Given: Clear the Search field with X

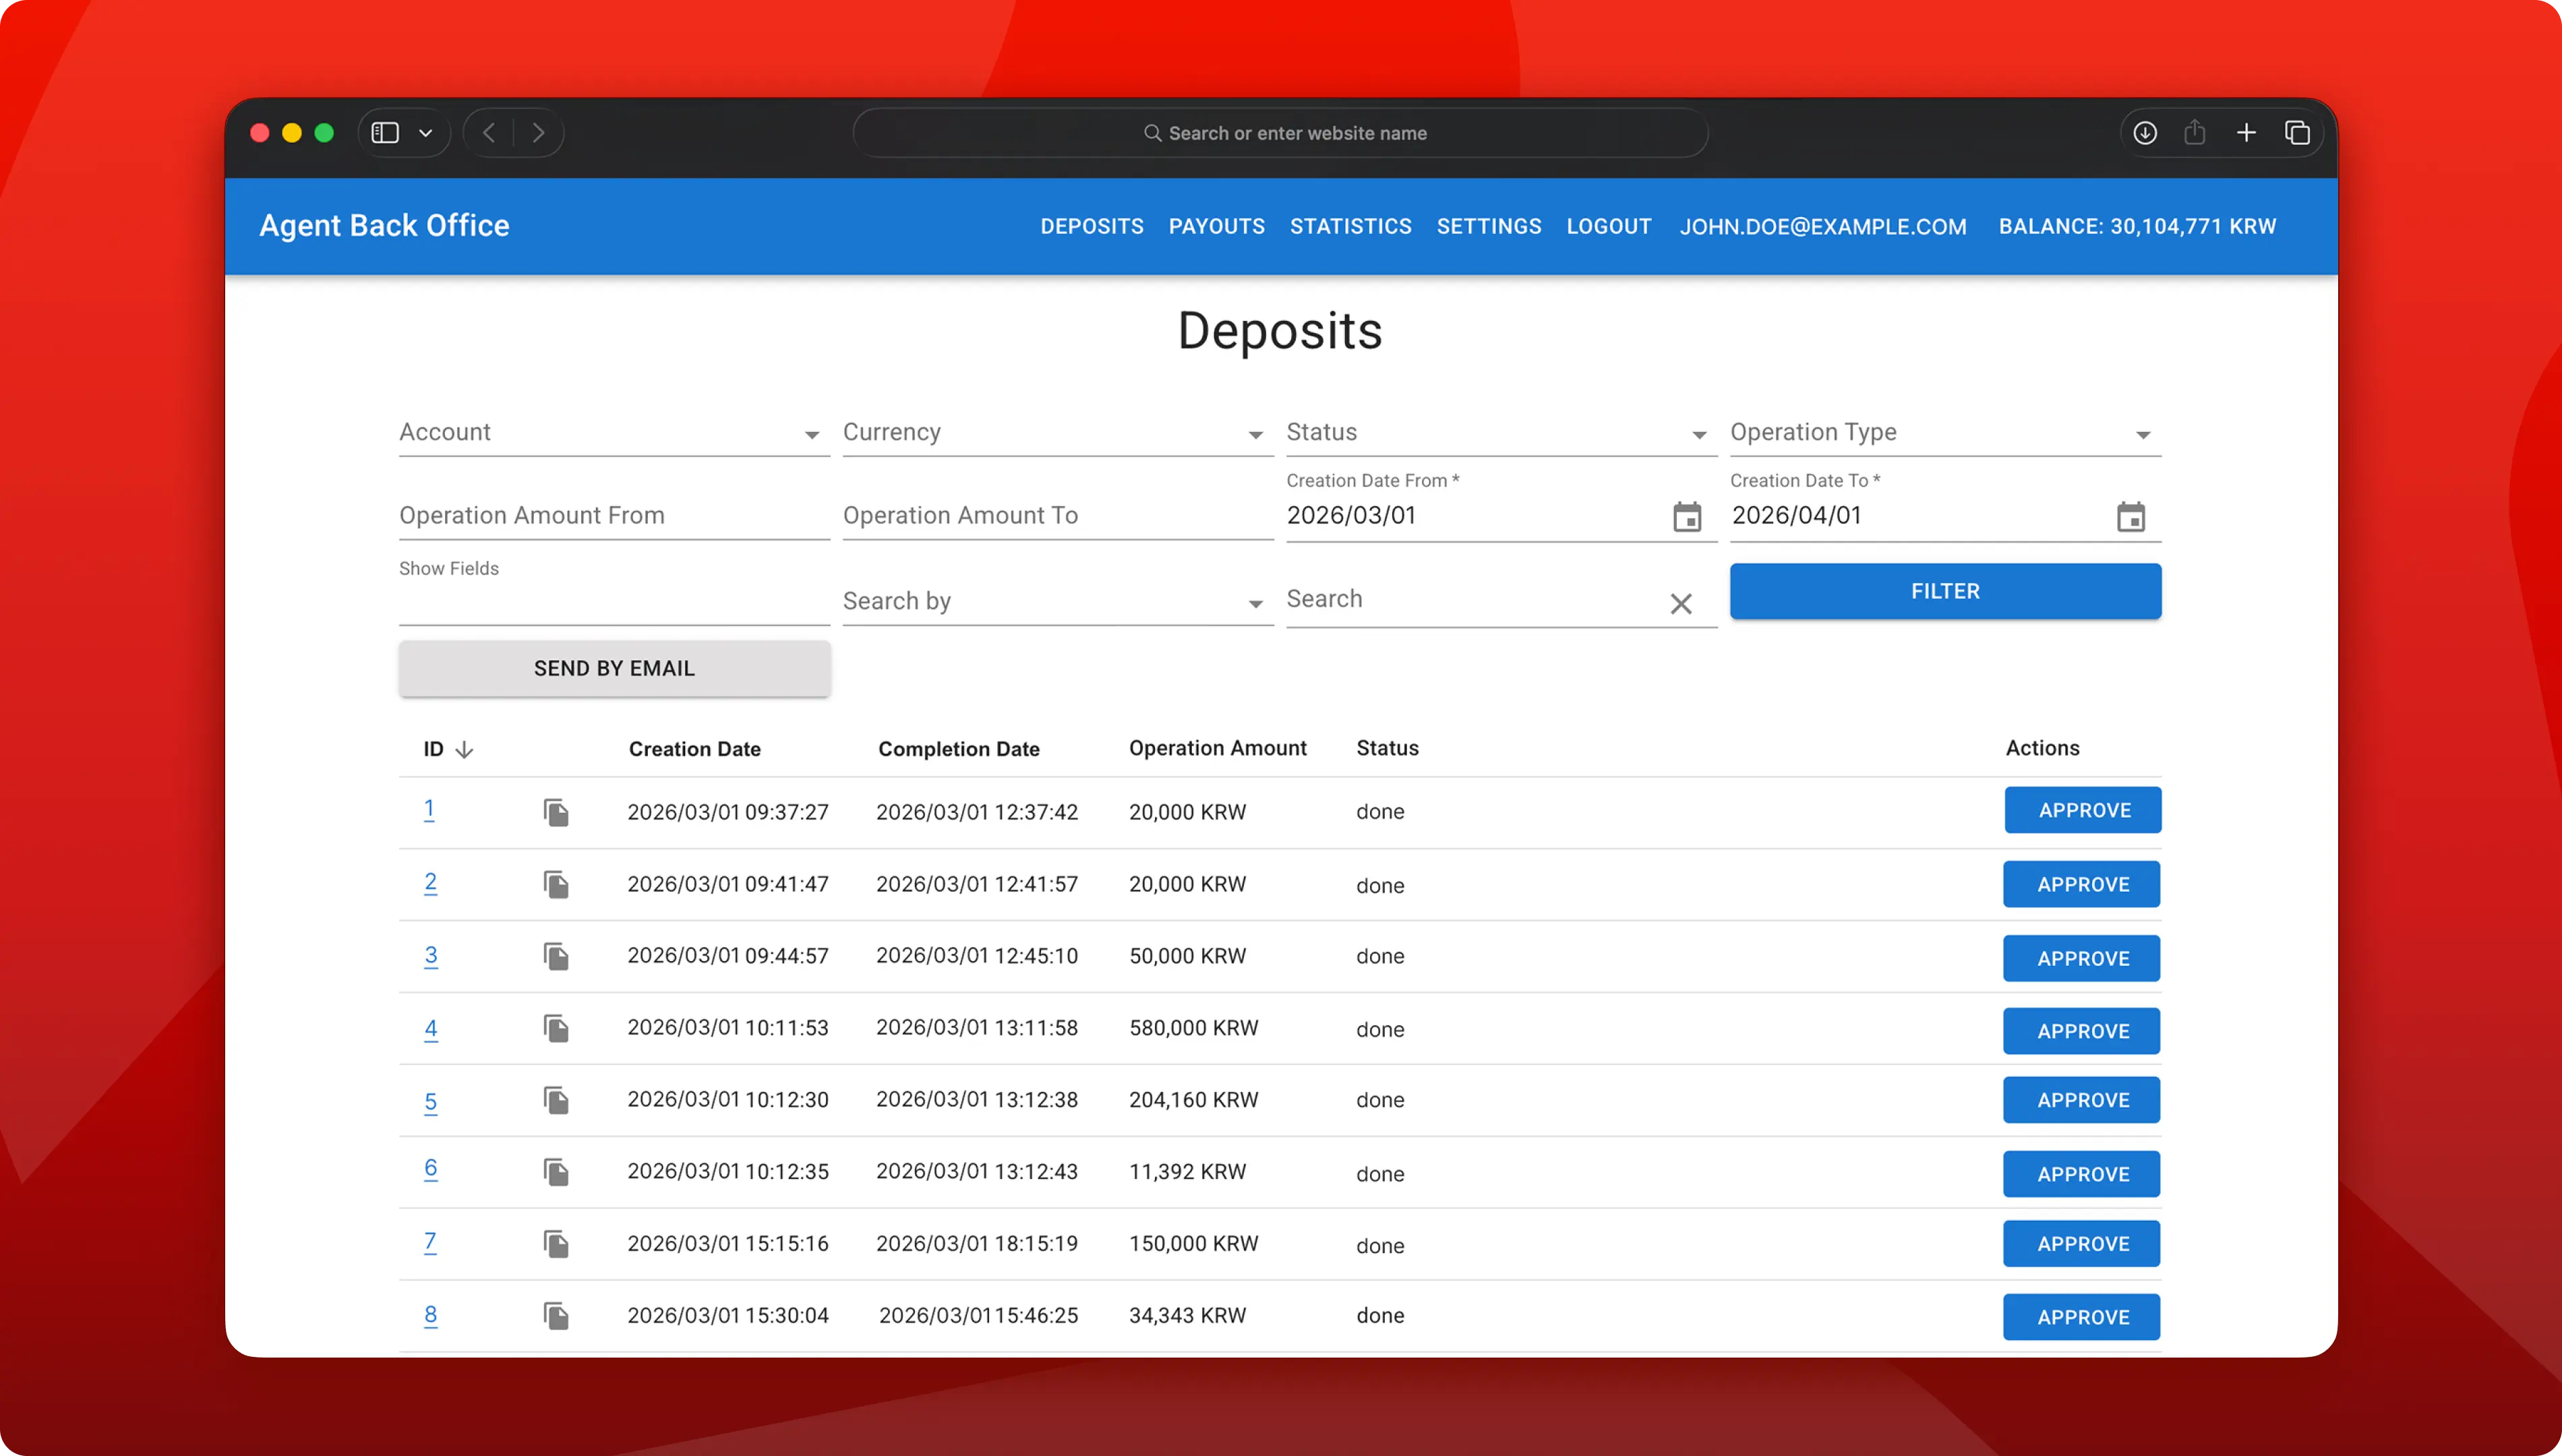Looking at the screenshot, I should (x=1681, y=603).
